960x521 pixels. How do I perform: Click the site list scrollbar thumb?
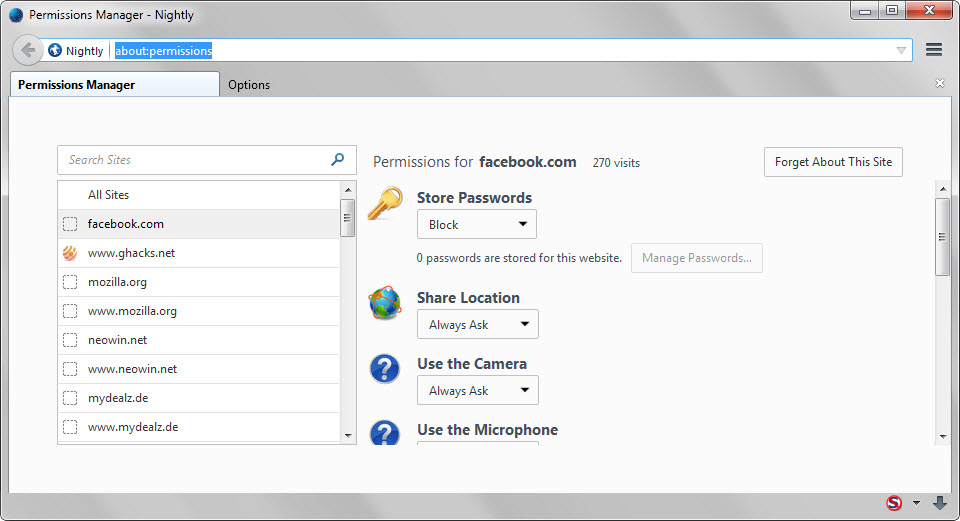coord(348,218)
